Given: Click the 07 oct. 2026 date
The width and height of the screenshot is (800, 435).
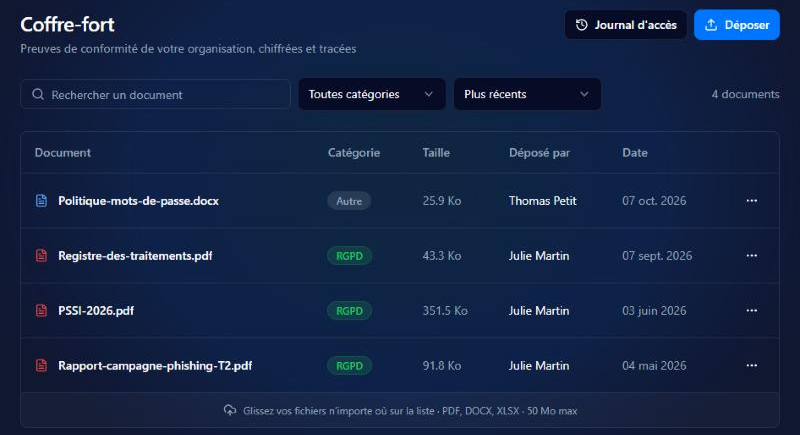Looking at the screenshot, I should tap(654, 201).
